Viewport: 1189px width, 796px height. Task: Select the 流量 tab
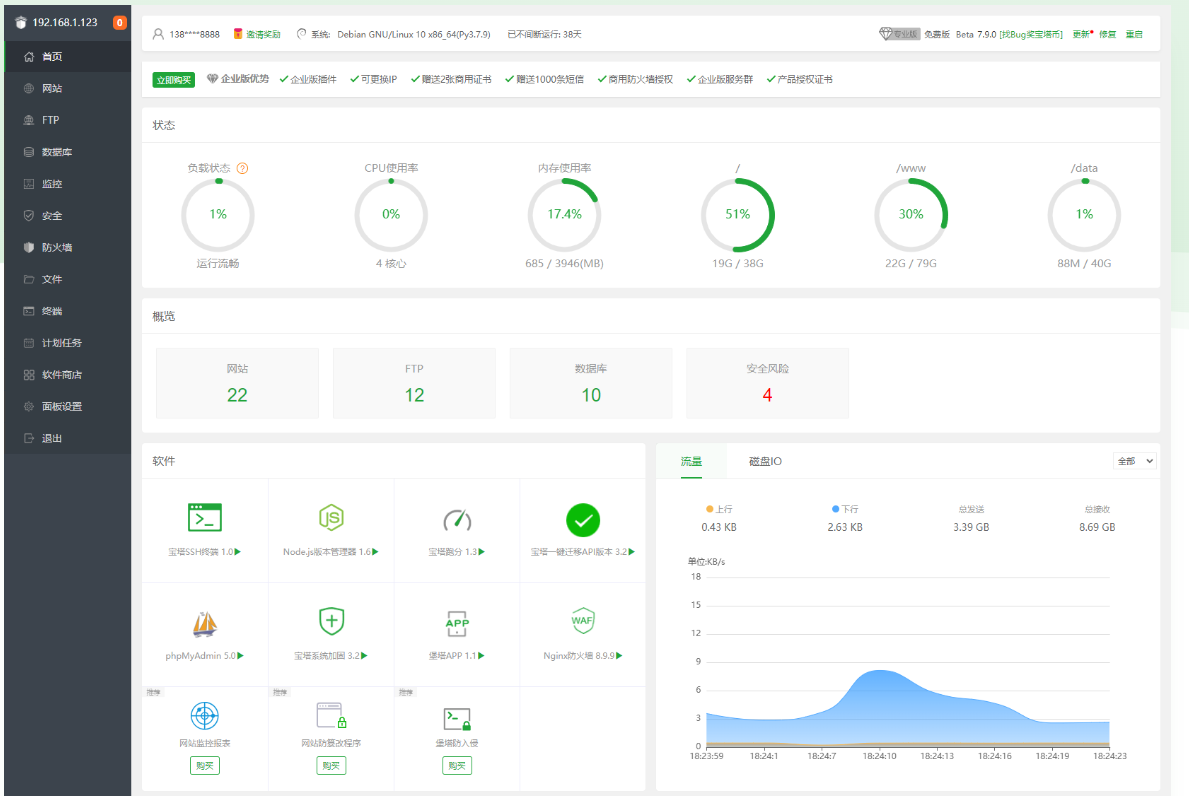pos(691,461)
